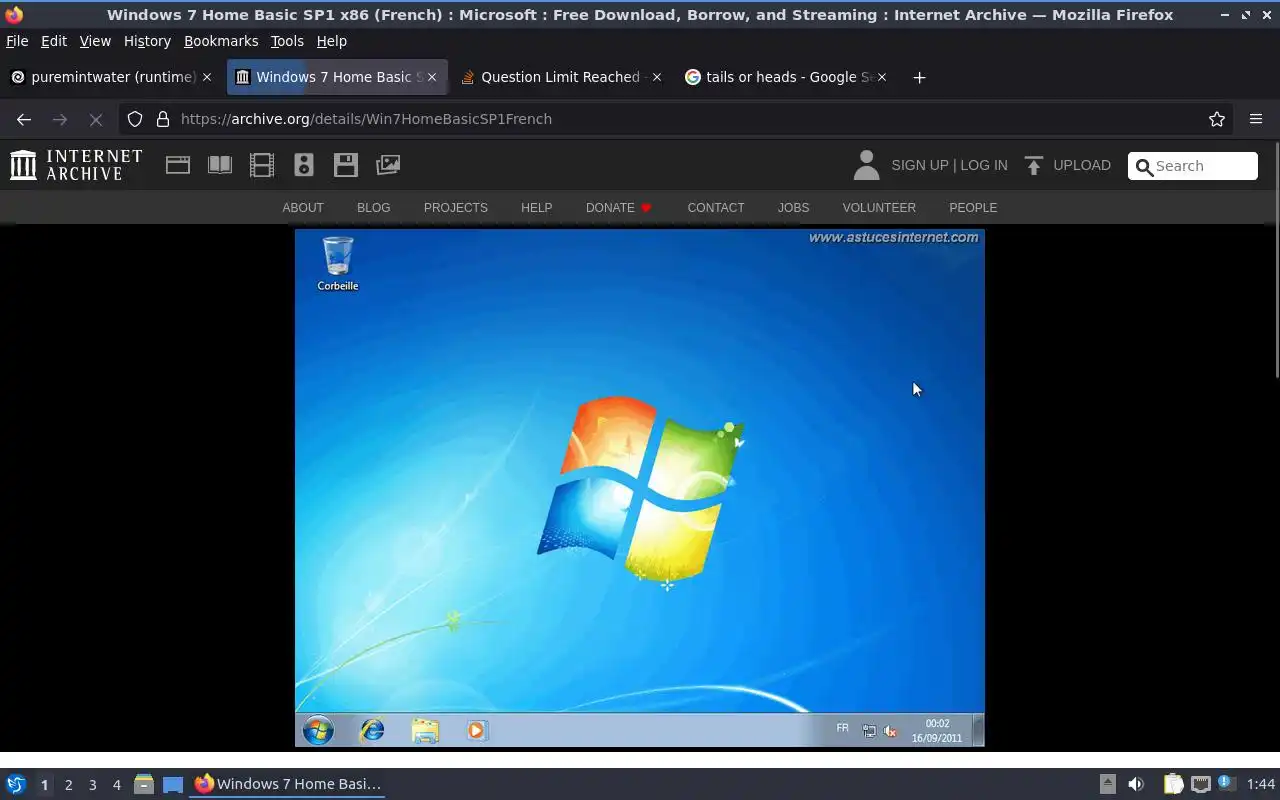Close the Windows 7 Home Basic tab
Viewport: 1280px width, 800px height.
(x=432, y=77)
